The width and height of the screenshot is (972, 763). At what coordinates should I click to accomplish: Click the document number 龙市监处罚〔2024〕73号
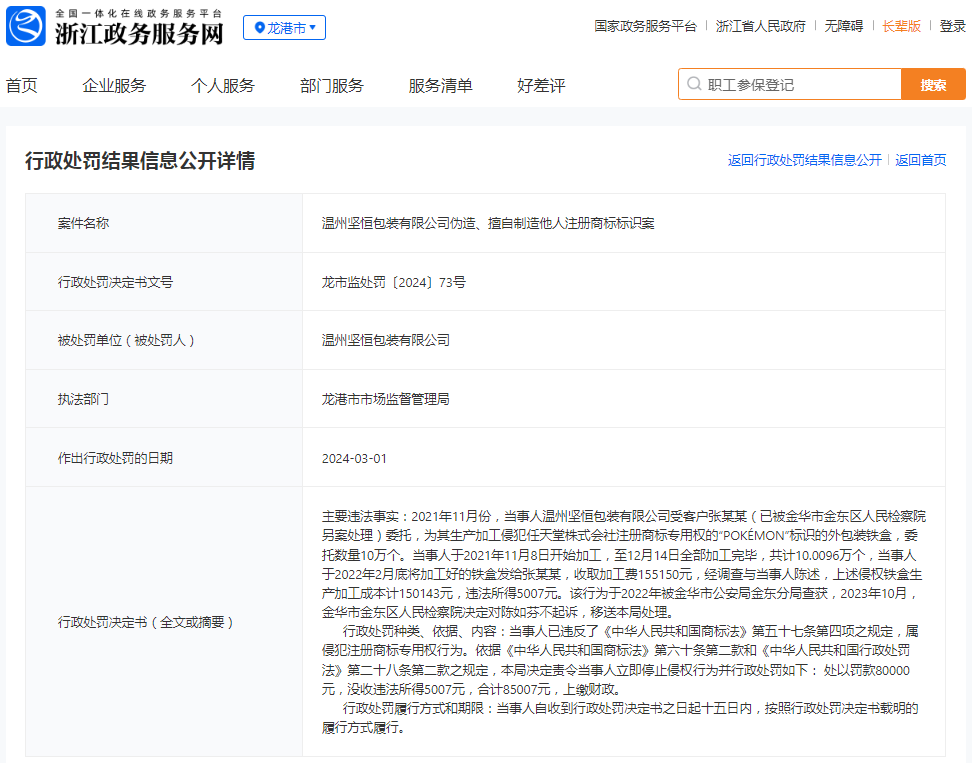pyautogui.click(x=394, y=282)
